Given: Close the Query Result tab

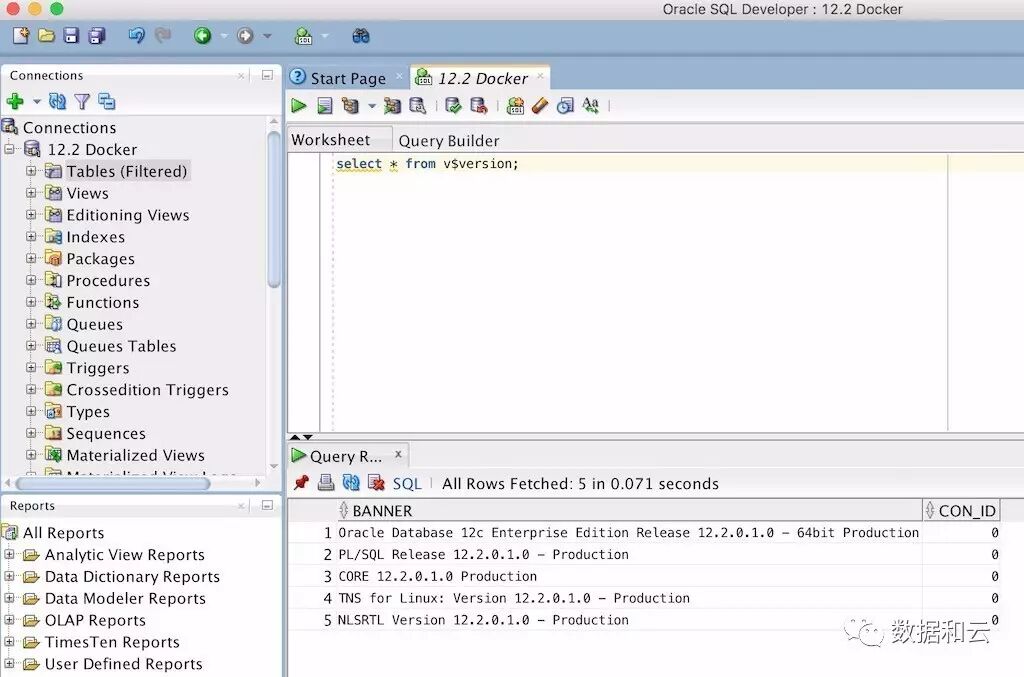Looking at the screenshot, I should [x=398, y=453].
